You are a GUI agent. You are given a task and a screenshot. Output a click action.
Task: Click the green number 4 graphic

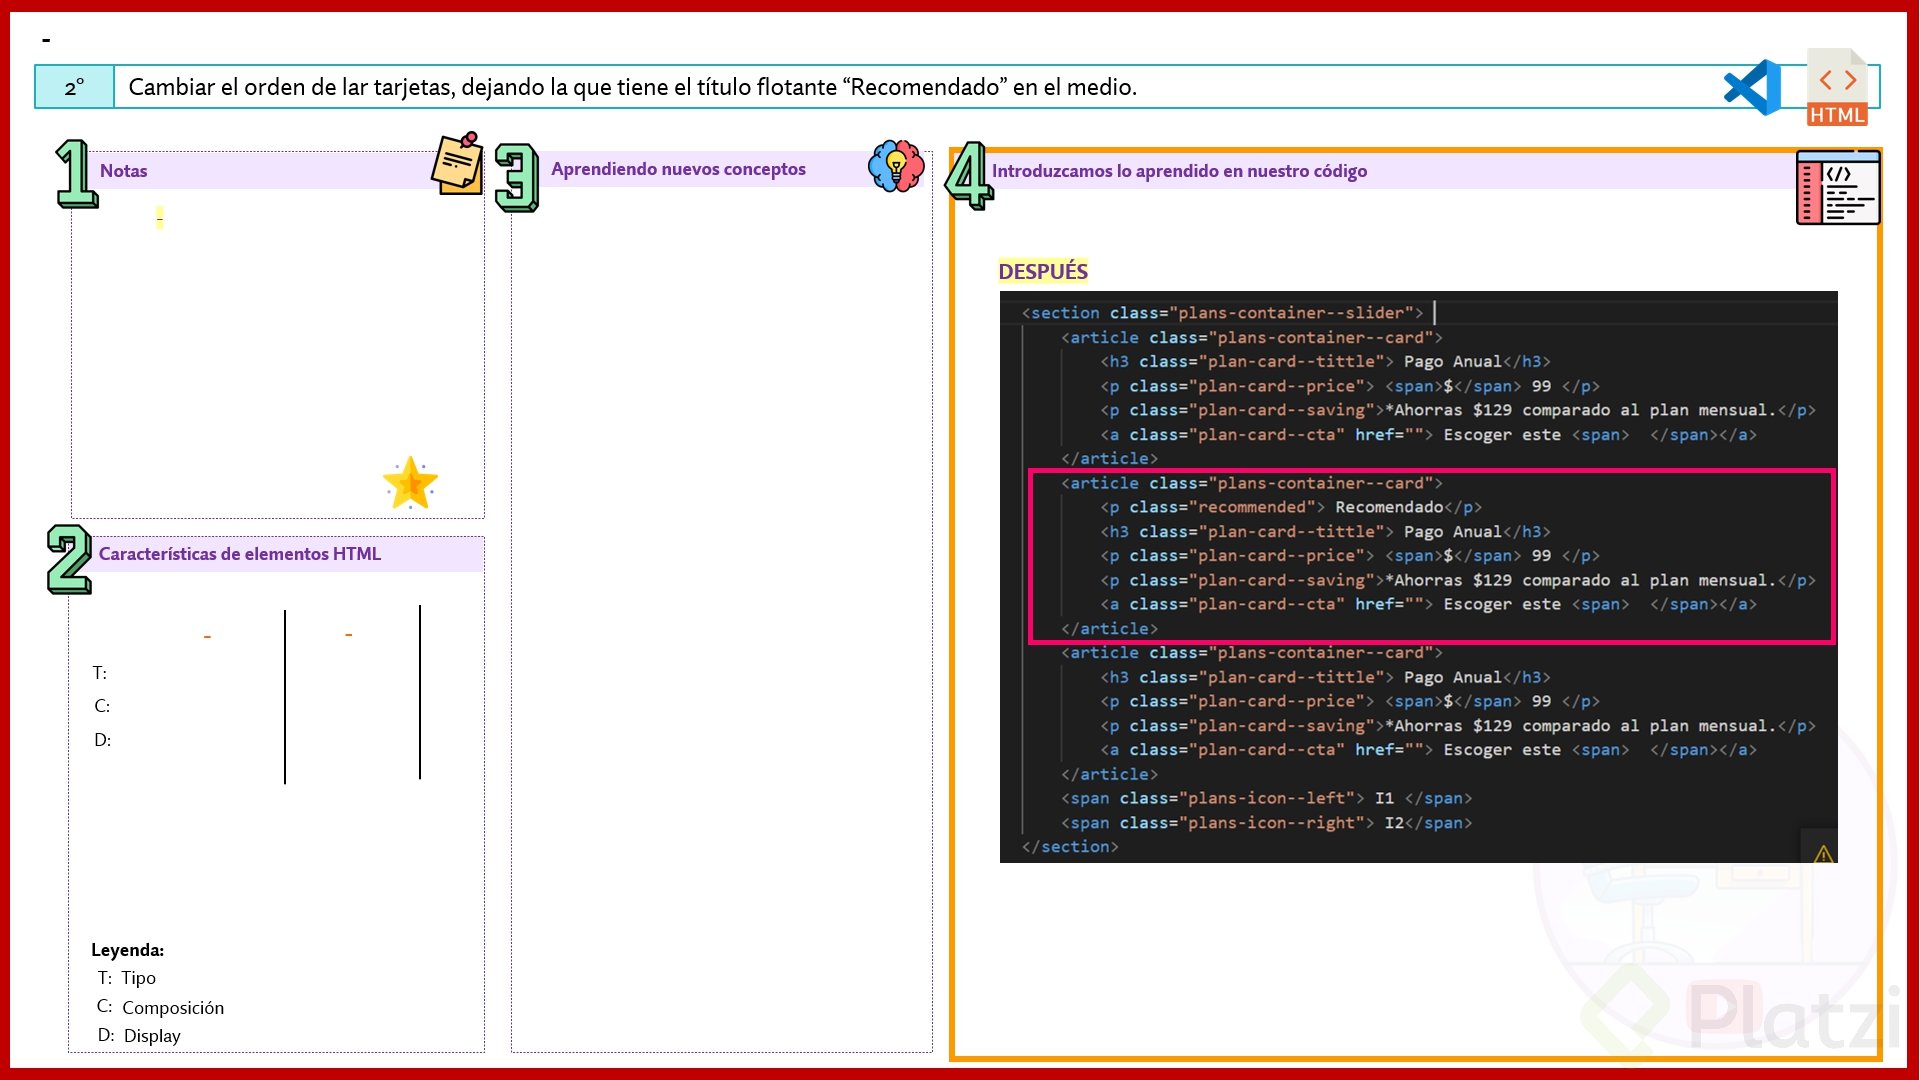point(969,175)
